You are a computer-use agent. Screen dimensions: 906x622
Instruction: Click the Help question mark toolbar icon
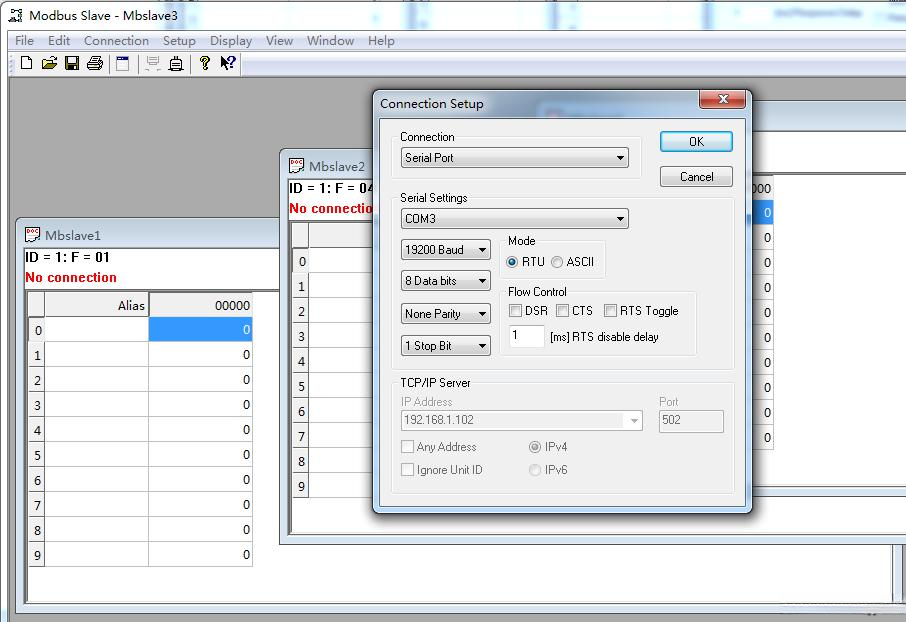(204, 63)
